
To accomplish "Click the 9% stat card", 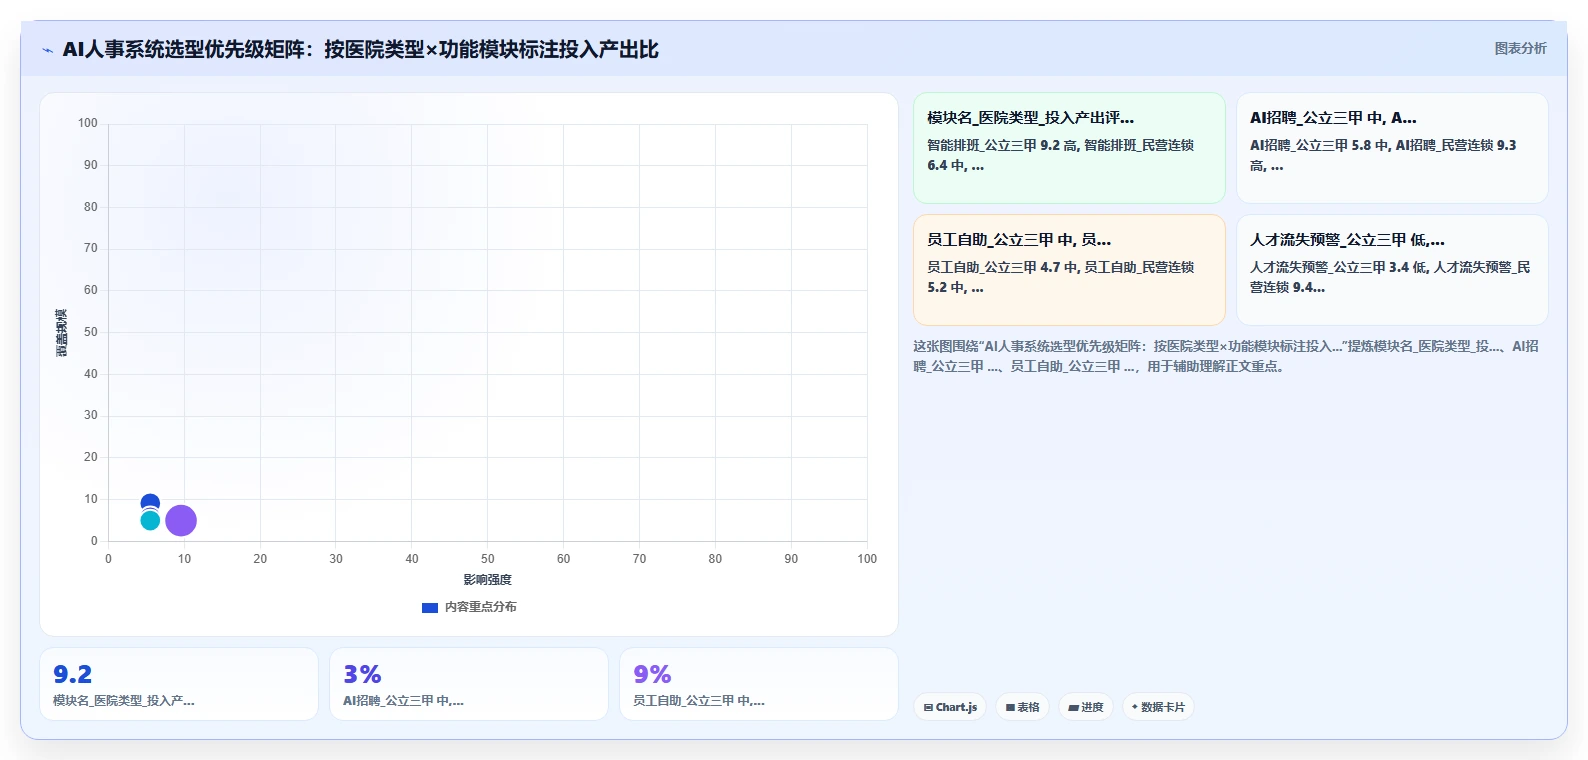I will click(759, 684).
